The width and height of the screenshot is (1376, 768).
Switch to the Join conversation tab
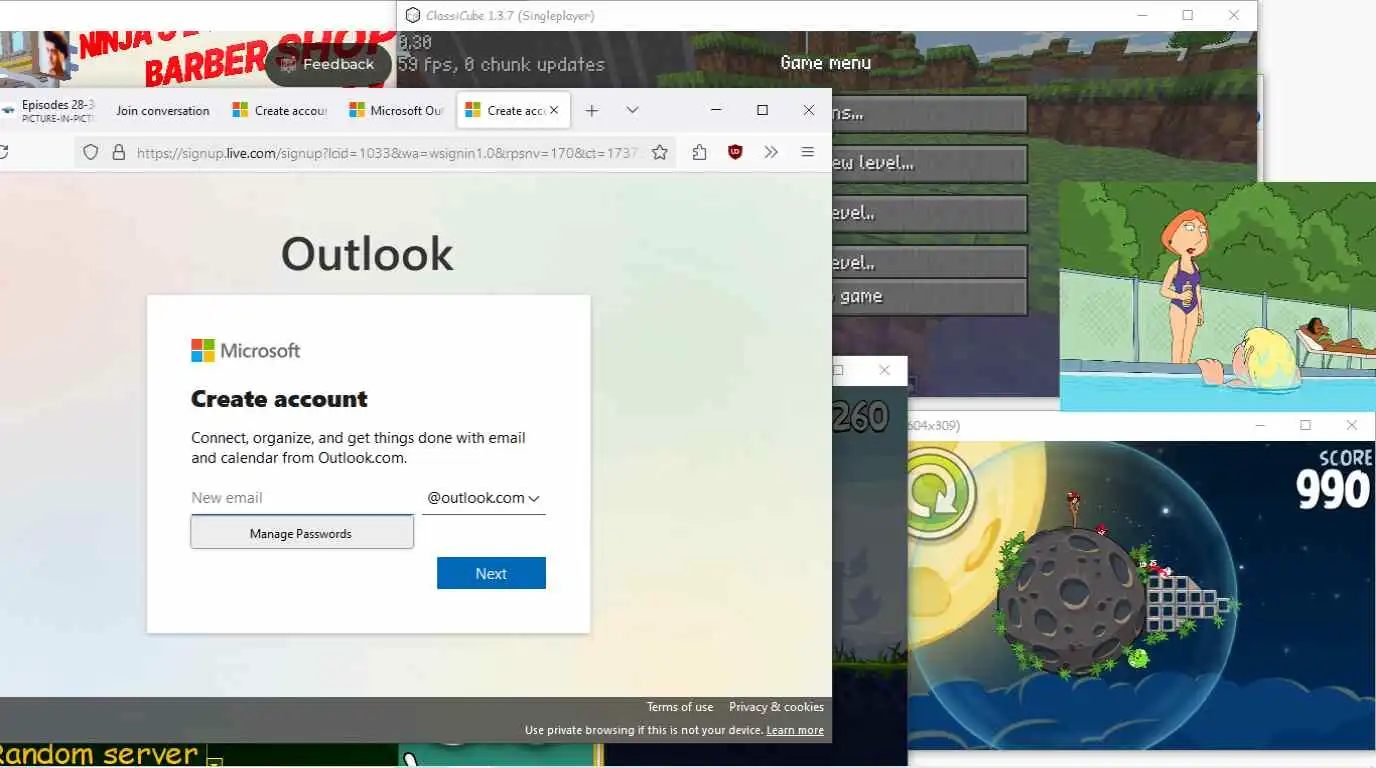pyautogui.click(x=162, y=111)
